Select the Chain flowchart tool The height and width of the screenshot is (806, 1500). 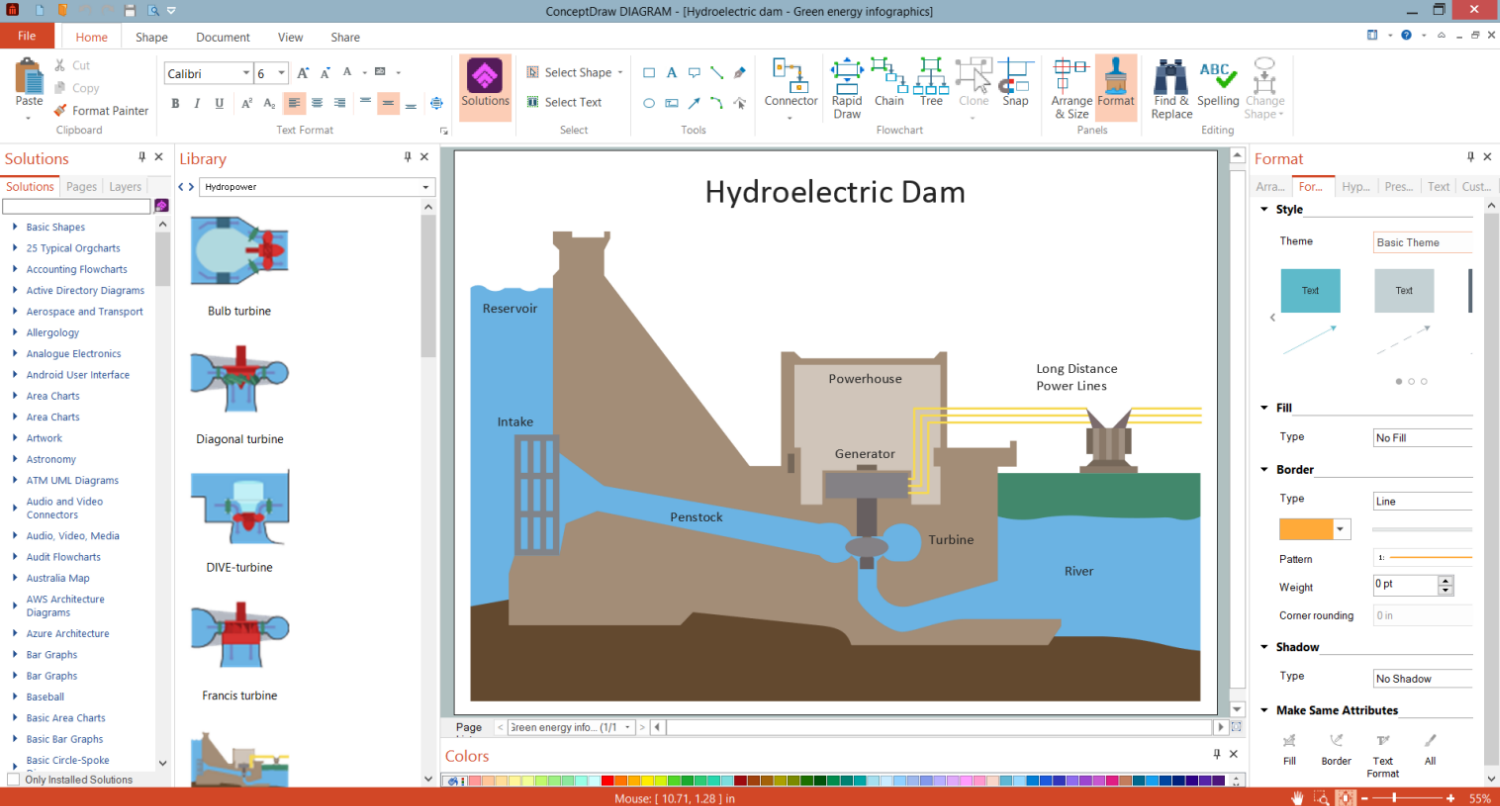(889, 82)
